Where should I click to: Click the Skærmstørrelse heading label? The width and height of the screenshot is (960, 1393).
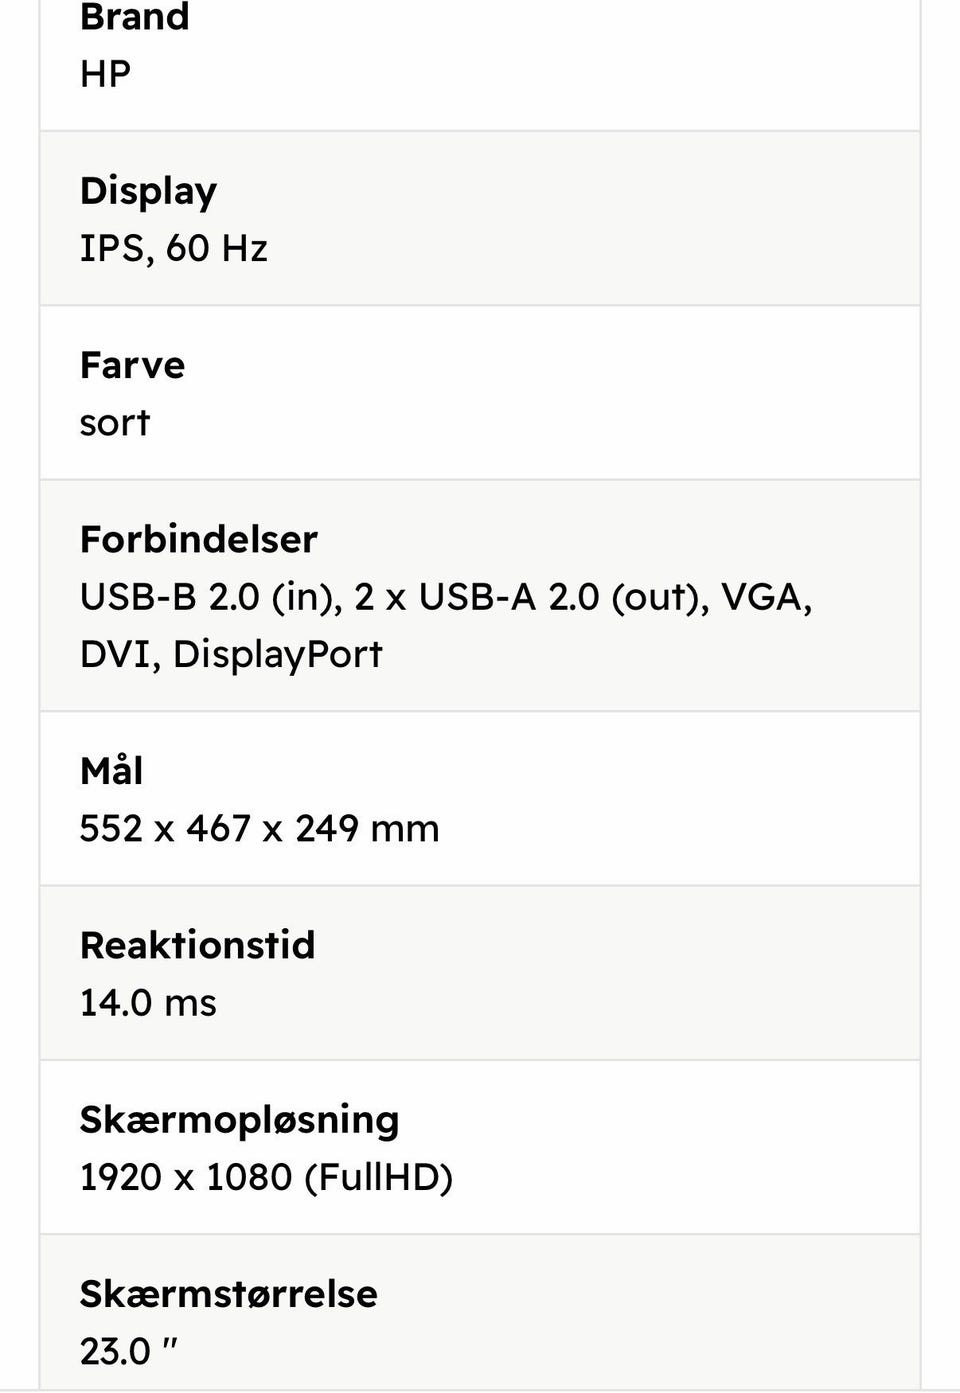[228, 1293]
